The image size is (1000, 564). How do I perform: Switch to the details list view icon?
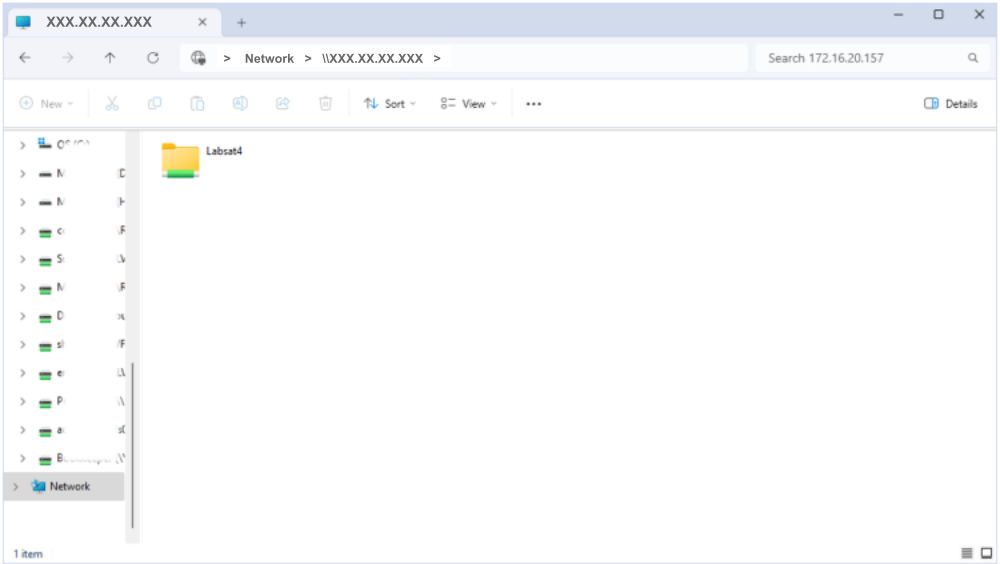click(x=967, y=553)
